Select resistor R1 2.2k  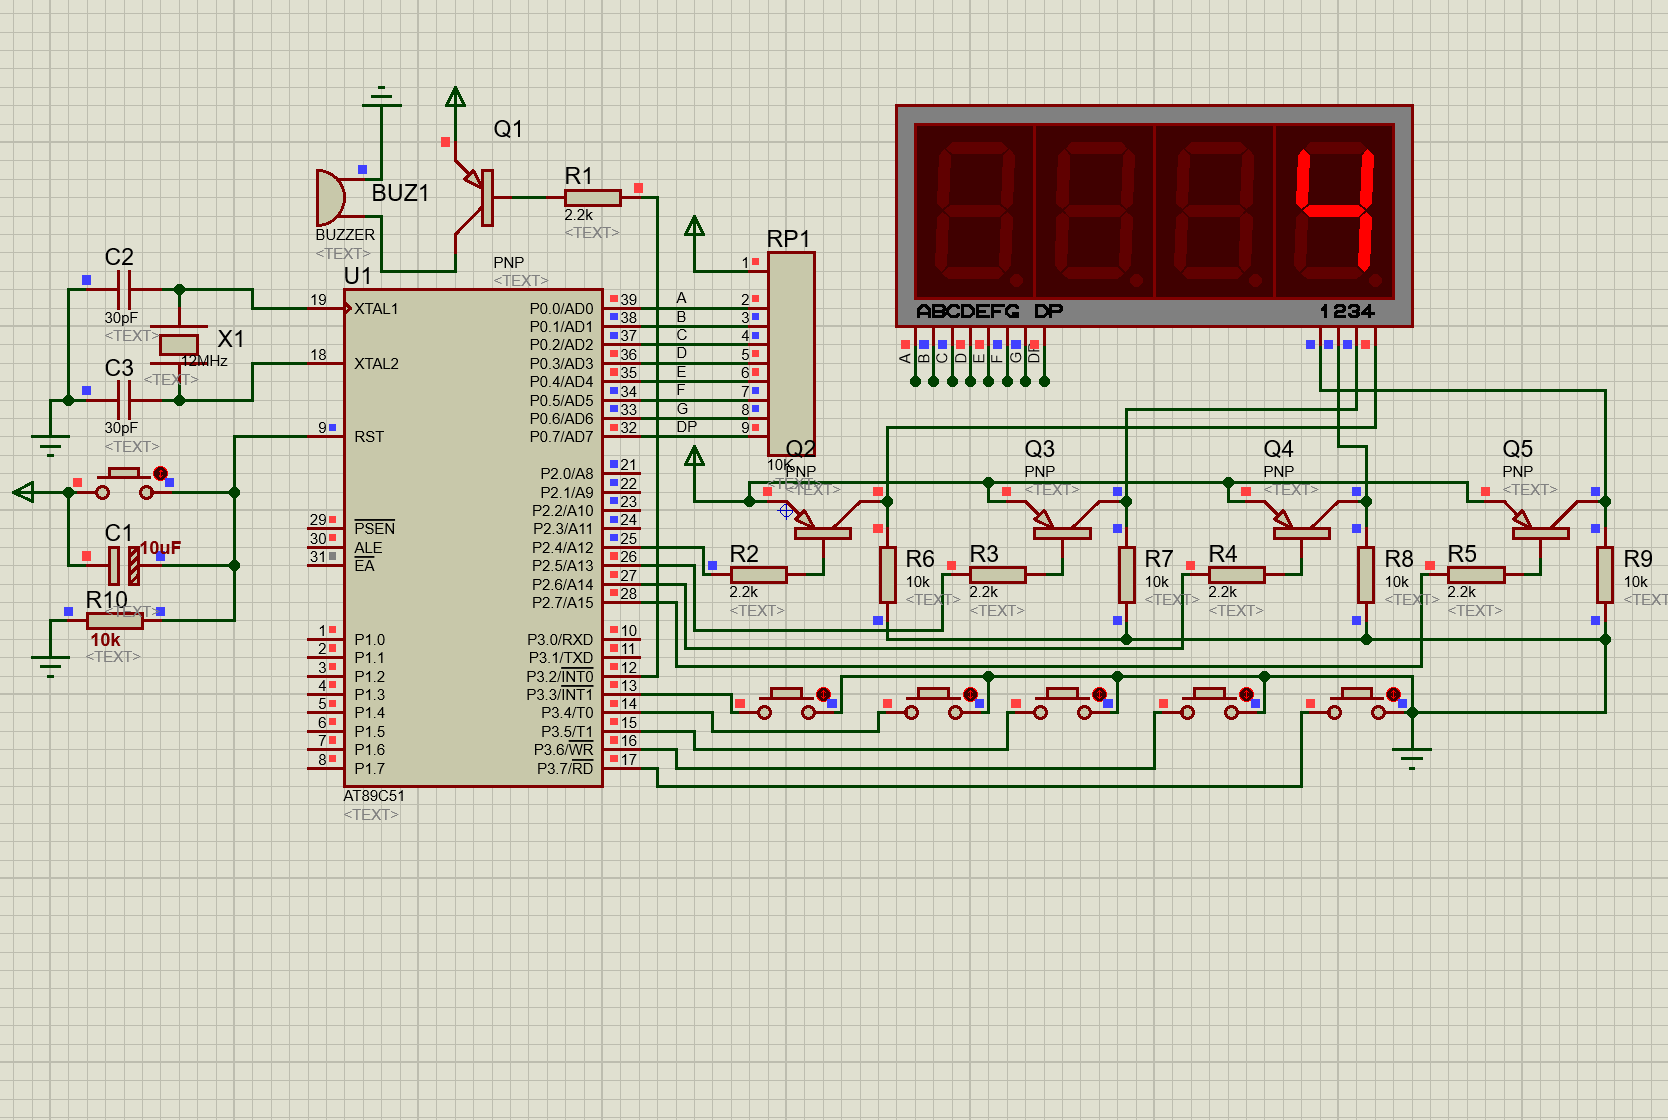click(x=593, y=198)
